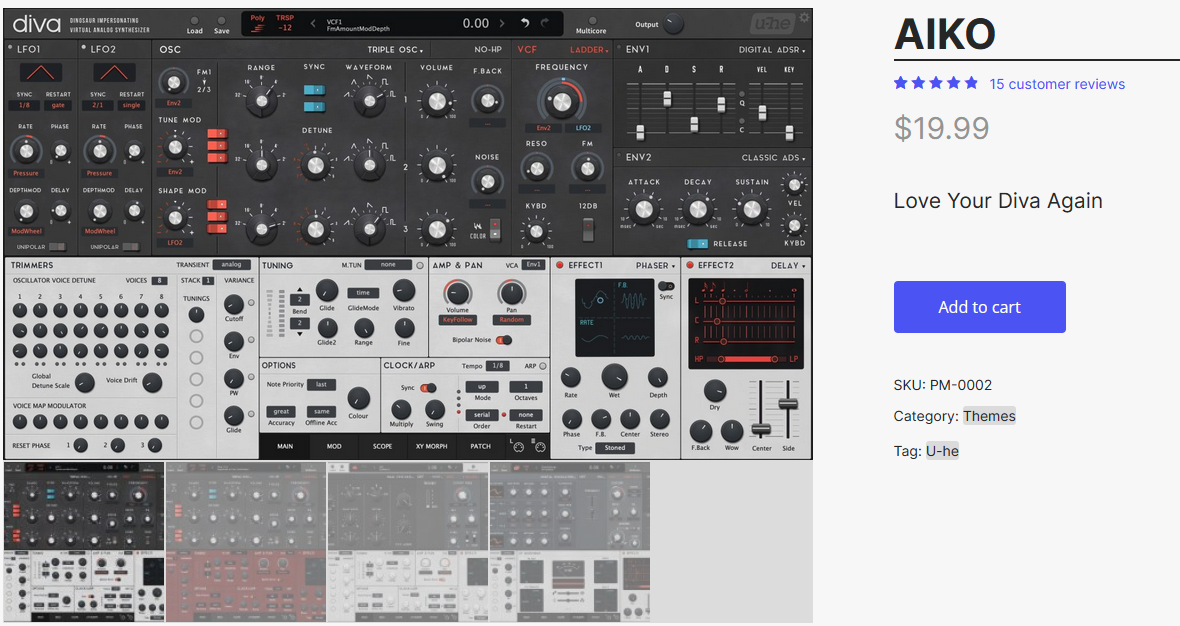The width and height of the screenshot is (1180, 626).
Task: Open the TRIPLE OSC oscillator model dropdown
Action: point(395,50)
